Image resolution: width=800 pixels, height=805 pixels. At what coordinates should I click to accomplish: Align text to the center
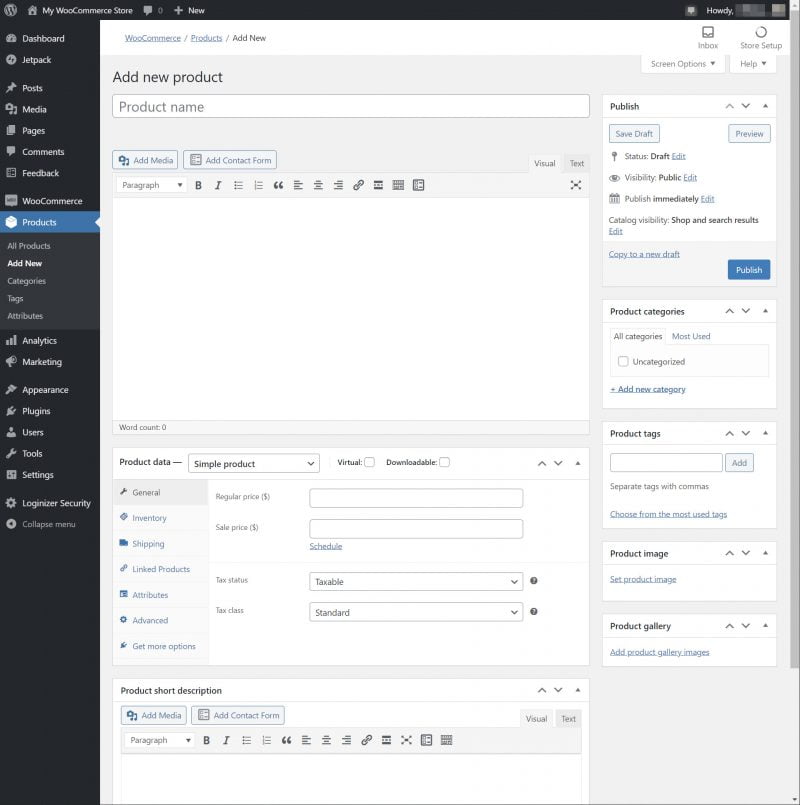[318, 185]
